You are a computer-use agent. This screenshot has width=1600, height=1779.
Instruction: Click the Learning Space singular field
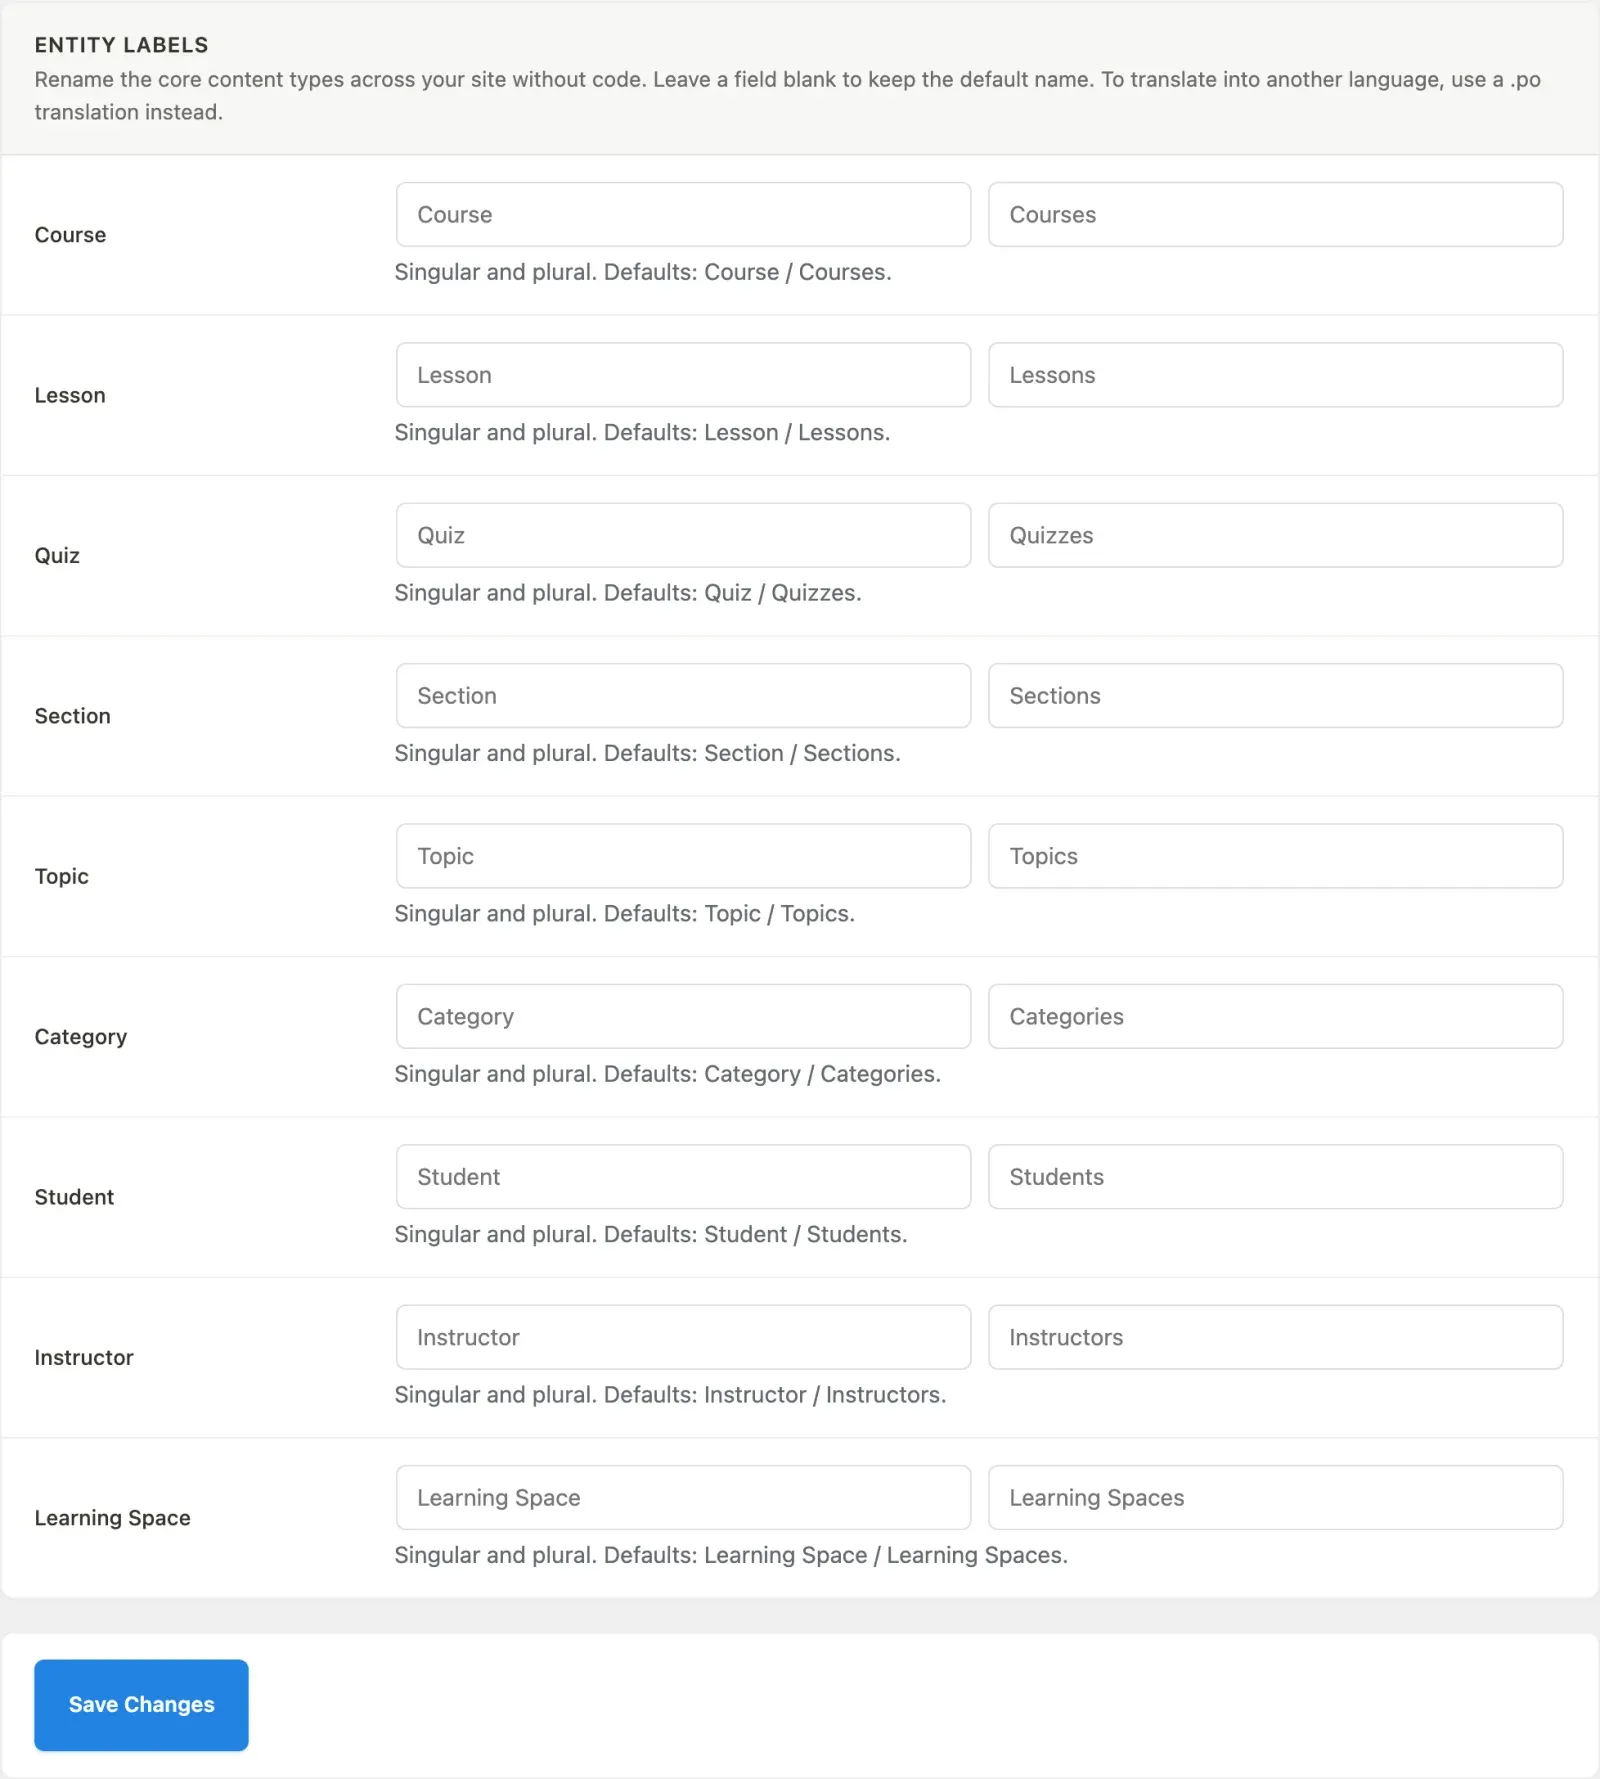point(683,1498)
